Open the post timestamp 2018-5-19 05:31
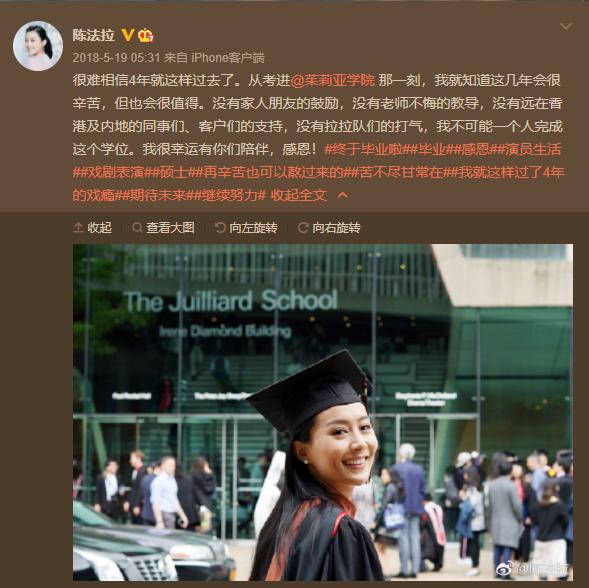Screen dimensions: 589x588 pyautogui.click(x=116, y=58)
